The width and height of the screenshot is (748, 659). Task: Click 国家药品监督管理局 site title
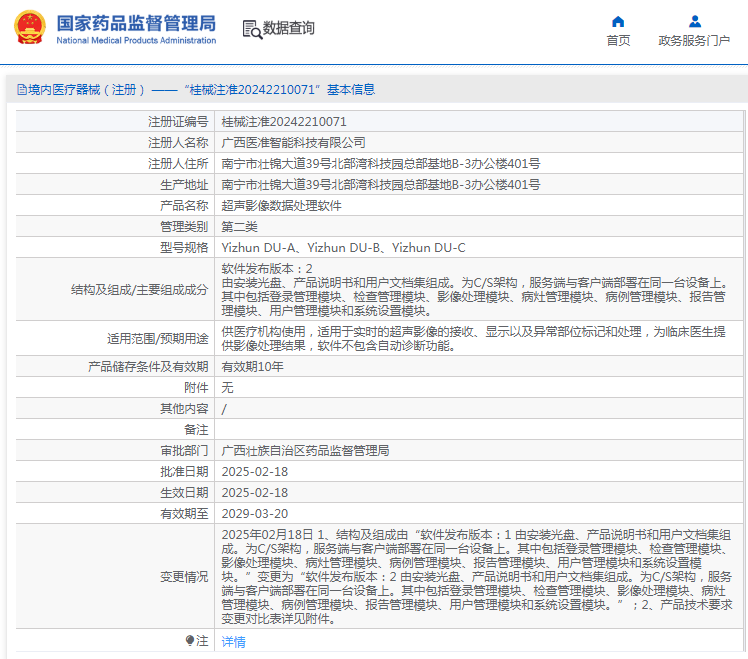click(x=136, y=23)
